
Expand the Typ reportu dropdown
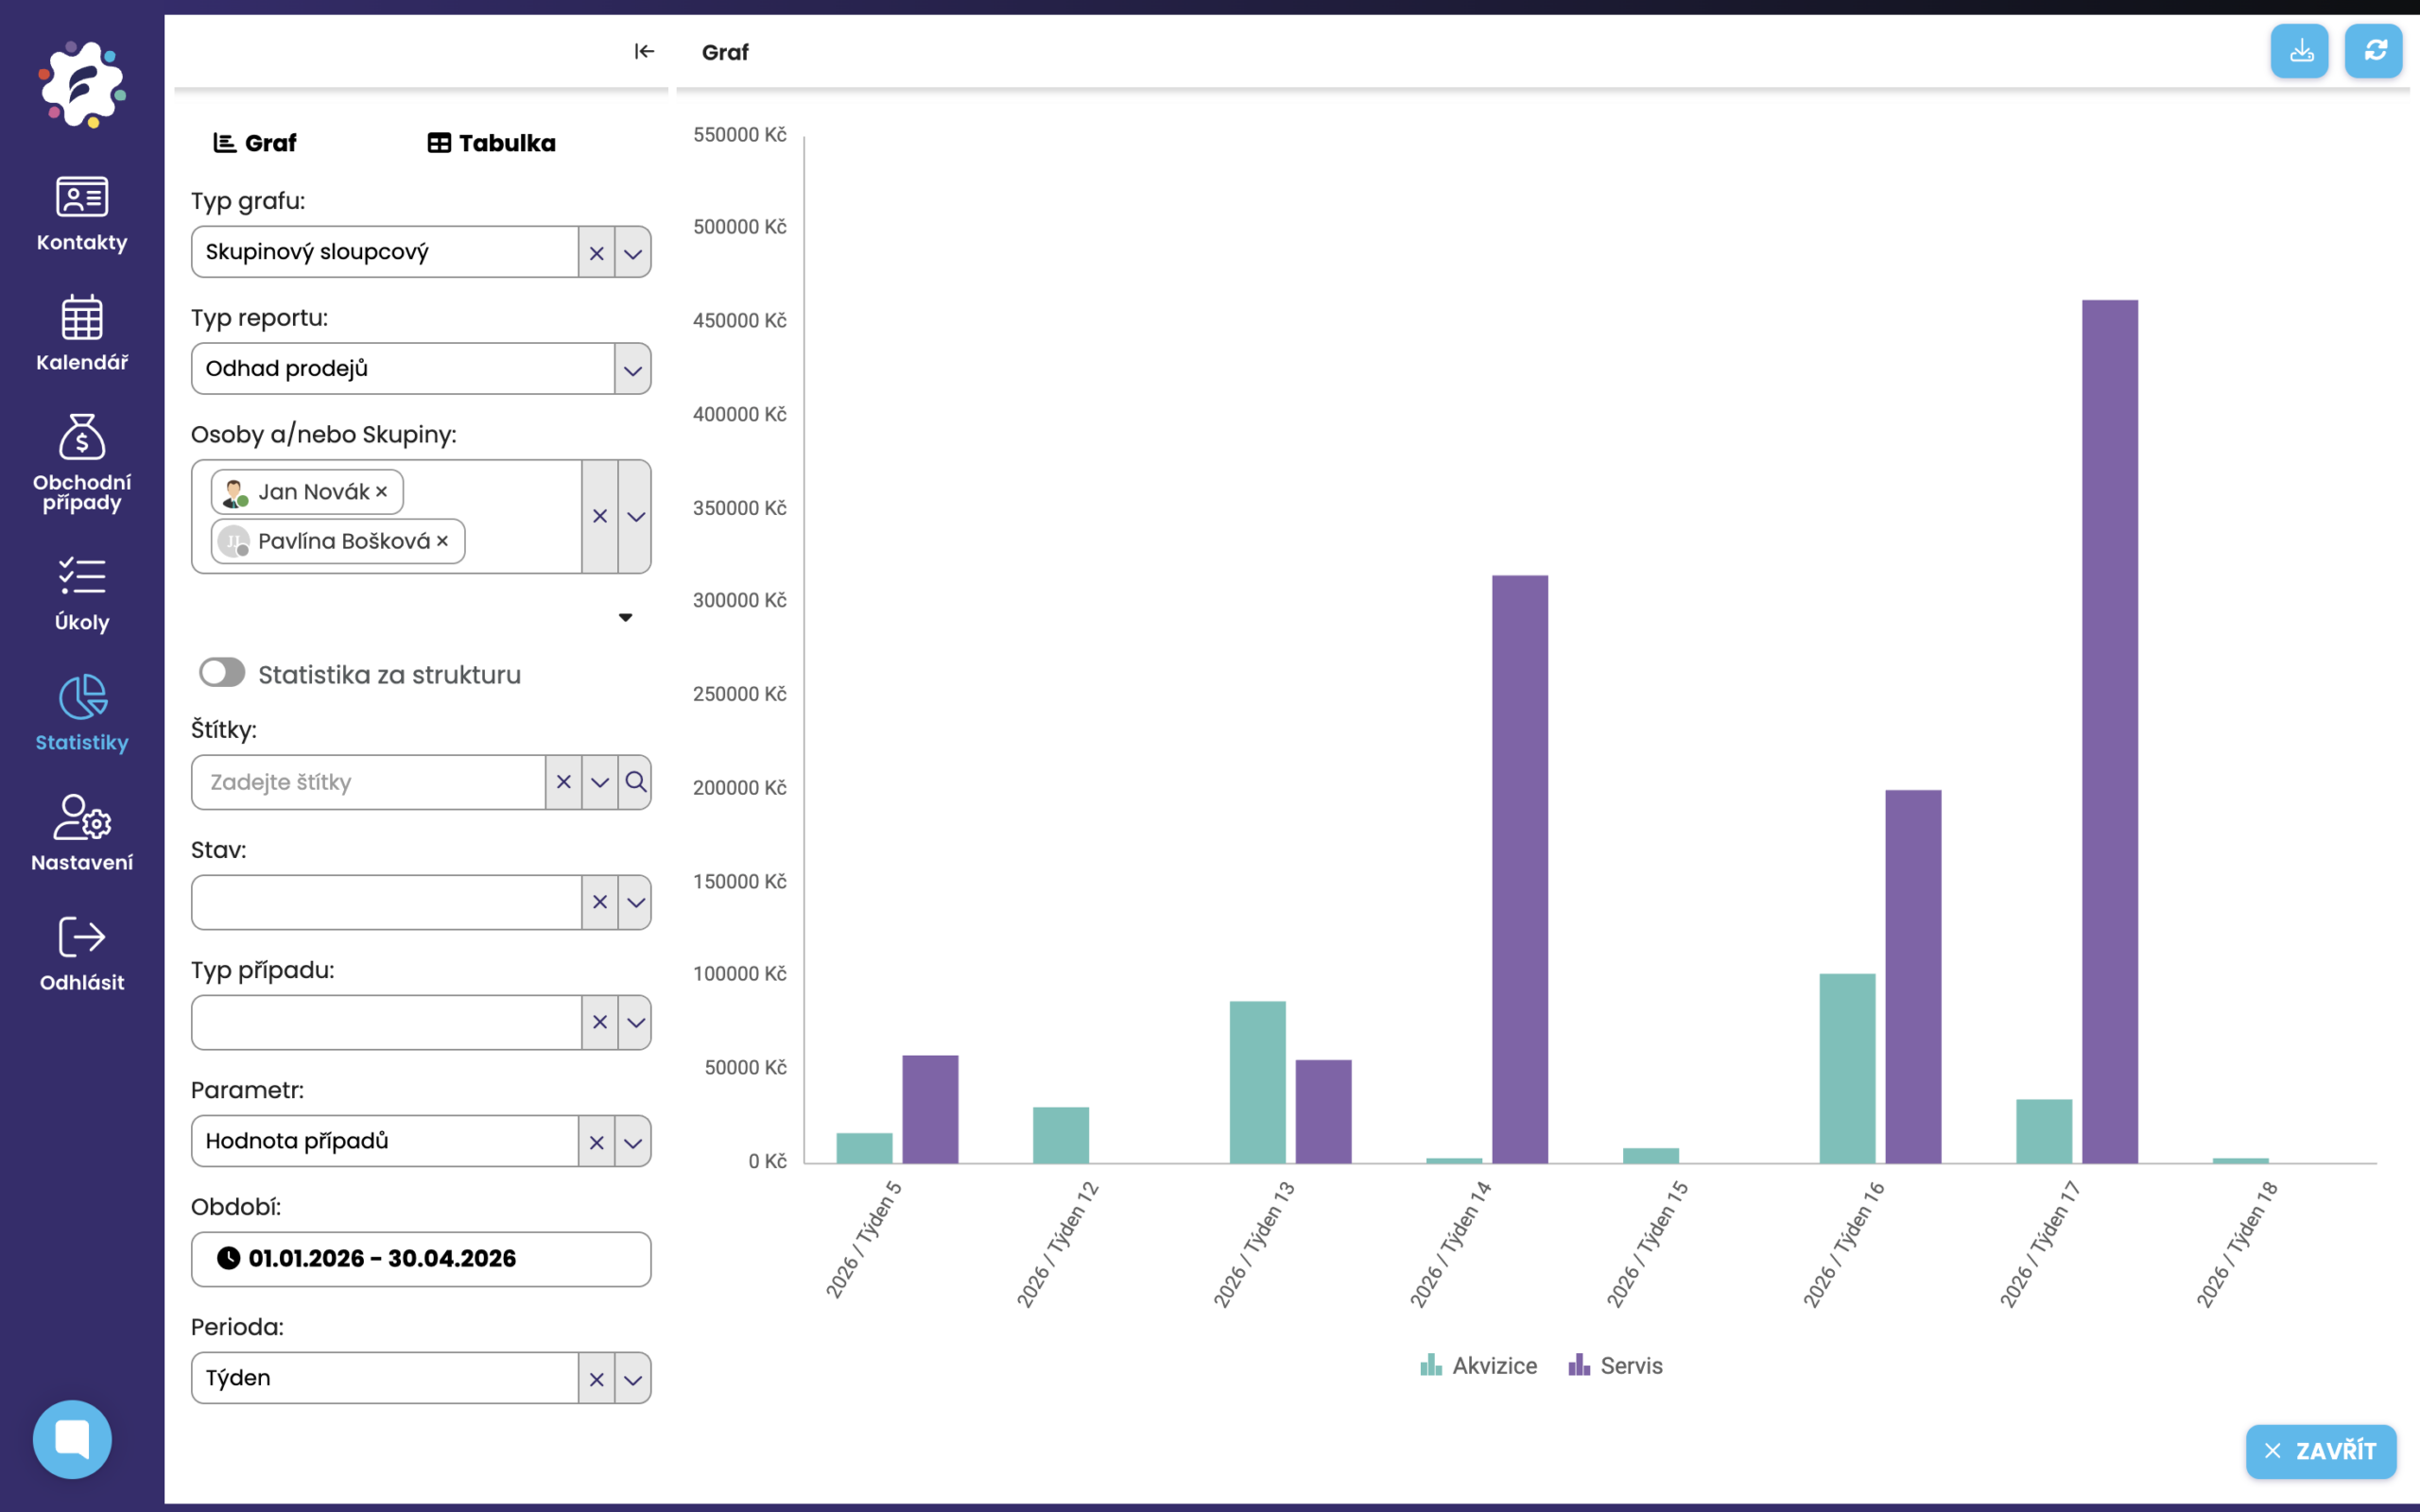coord(632,369)
